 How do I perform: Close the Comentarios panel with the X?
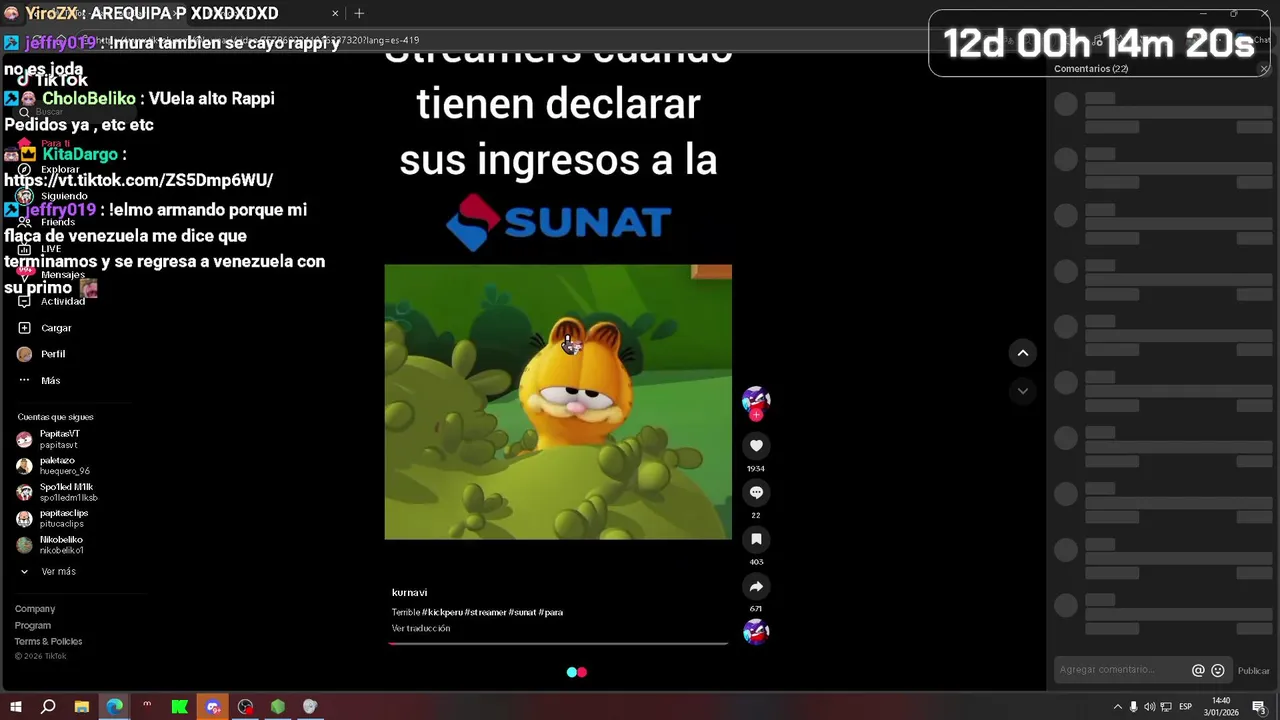(1264, 69)
